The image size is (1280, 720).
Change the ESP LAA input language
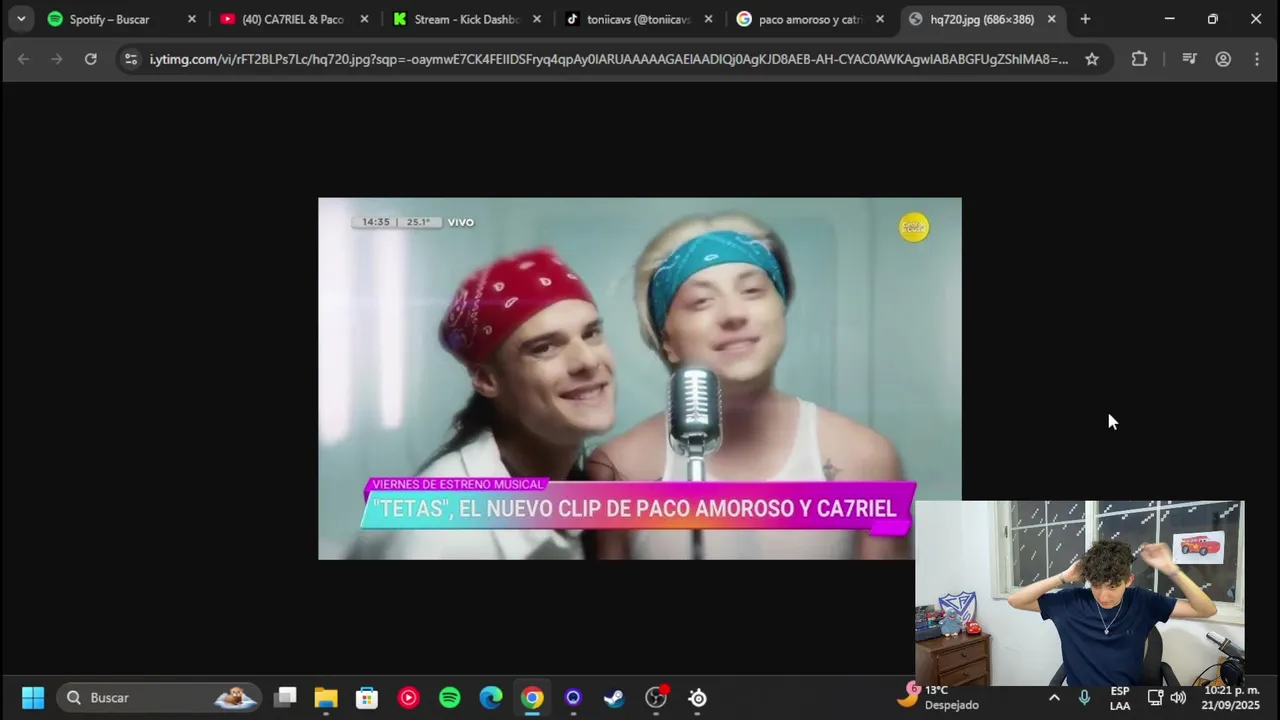(x=1120, y=697)
